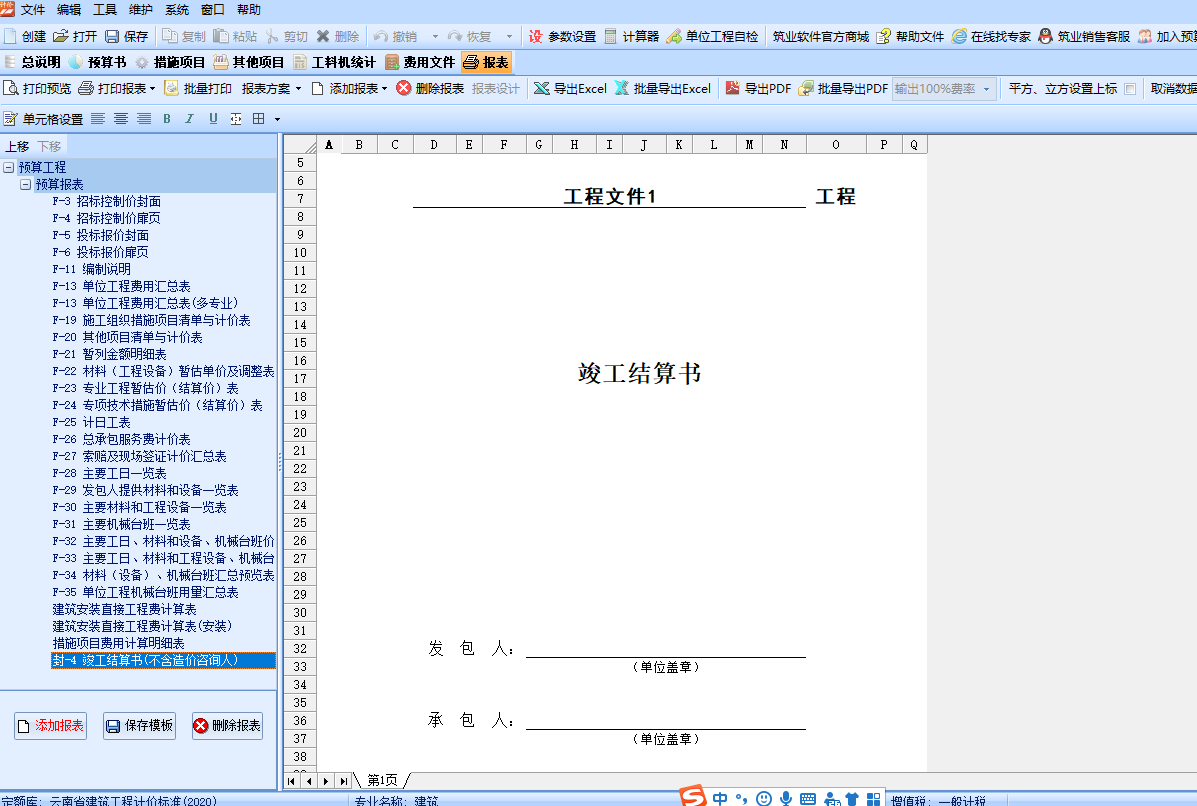Open the print preview

[x=38, y=89]
